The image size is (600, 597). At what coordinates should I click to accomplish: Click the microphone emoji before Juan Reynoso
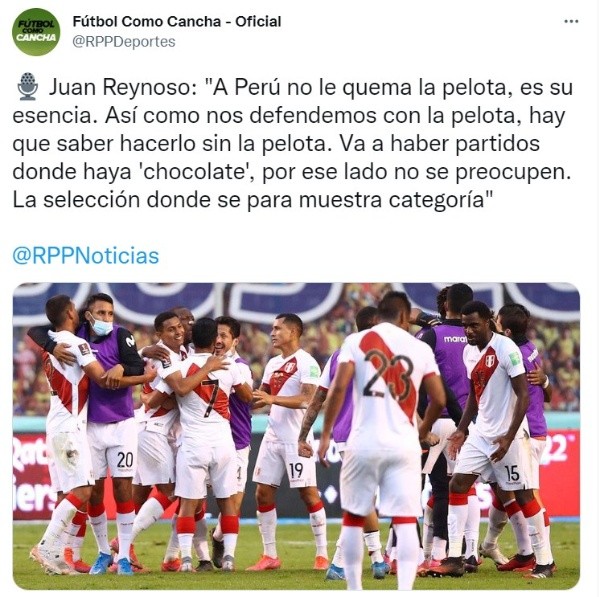(x=28, y=87)
